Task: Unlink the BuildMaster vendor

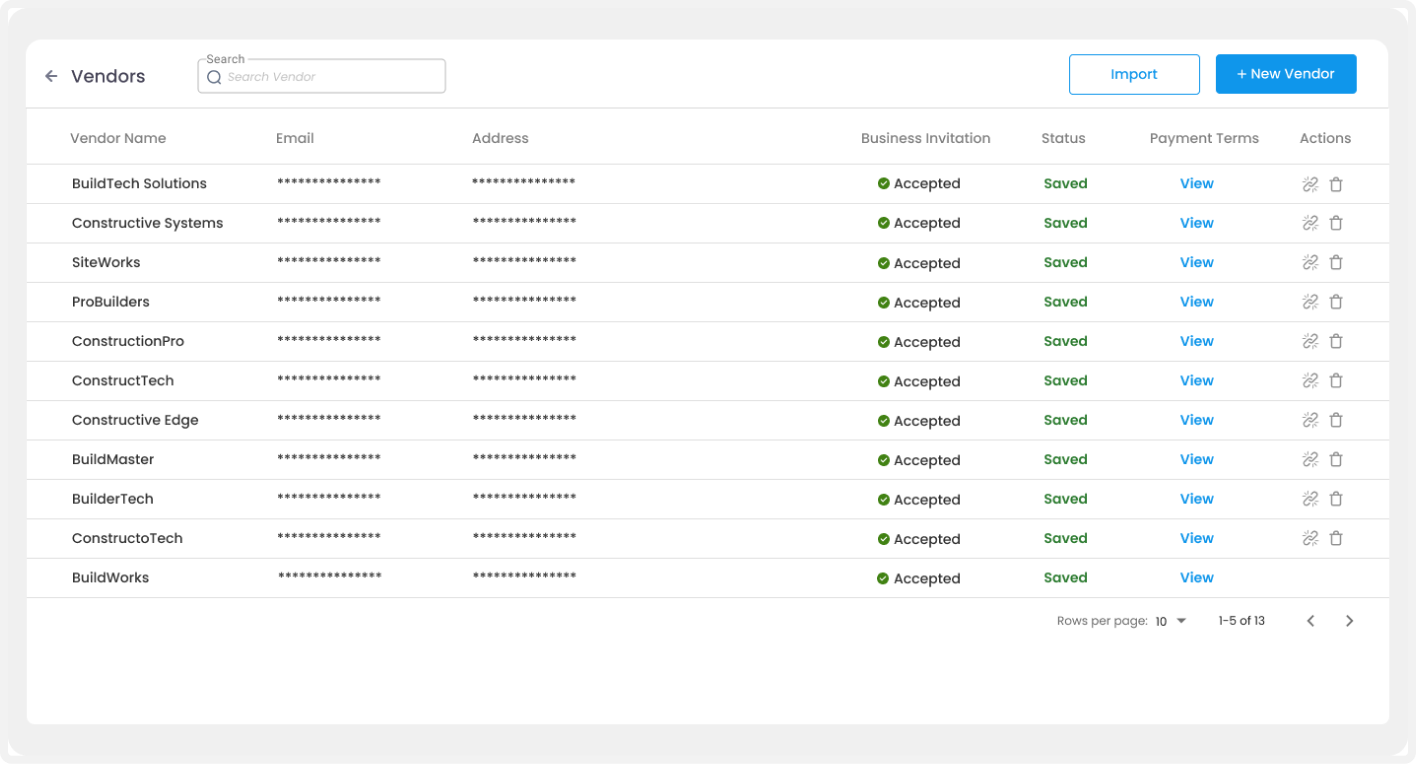Action: tap(1310, 460)
